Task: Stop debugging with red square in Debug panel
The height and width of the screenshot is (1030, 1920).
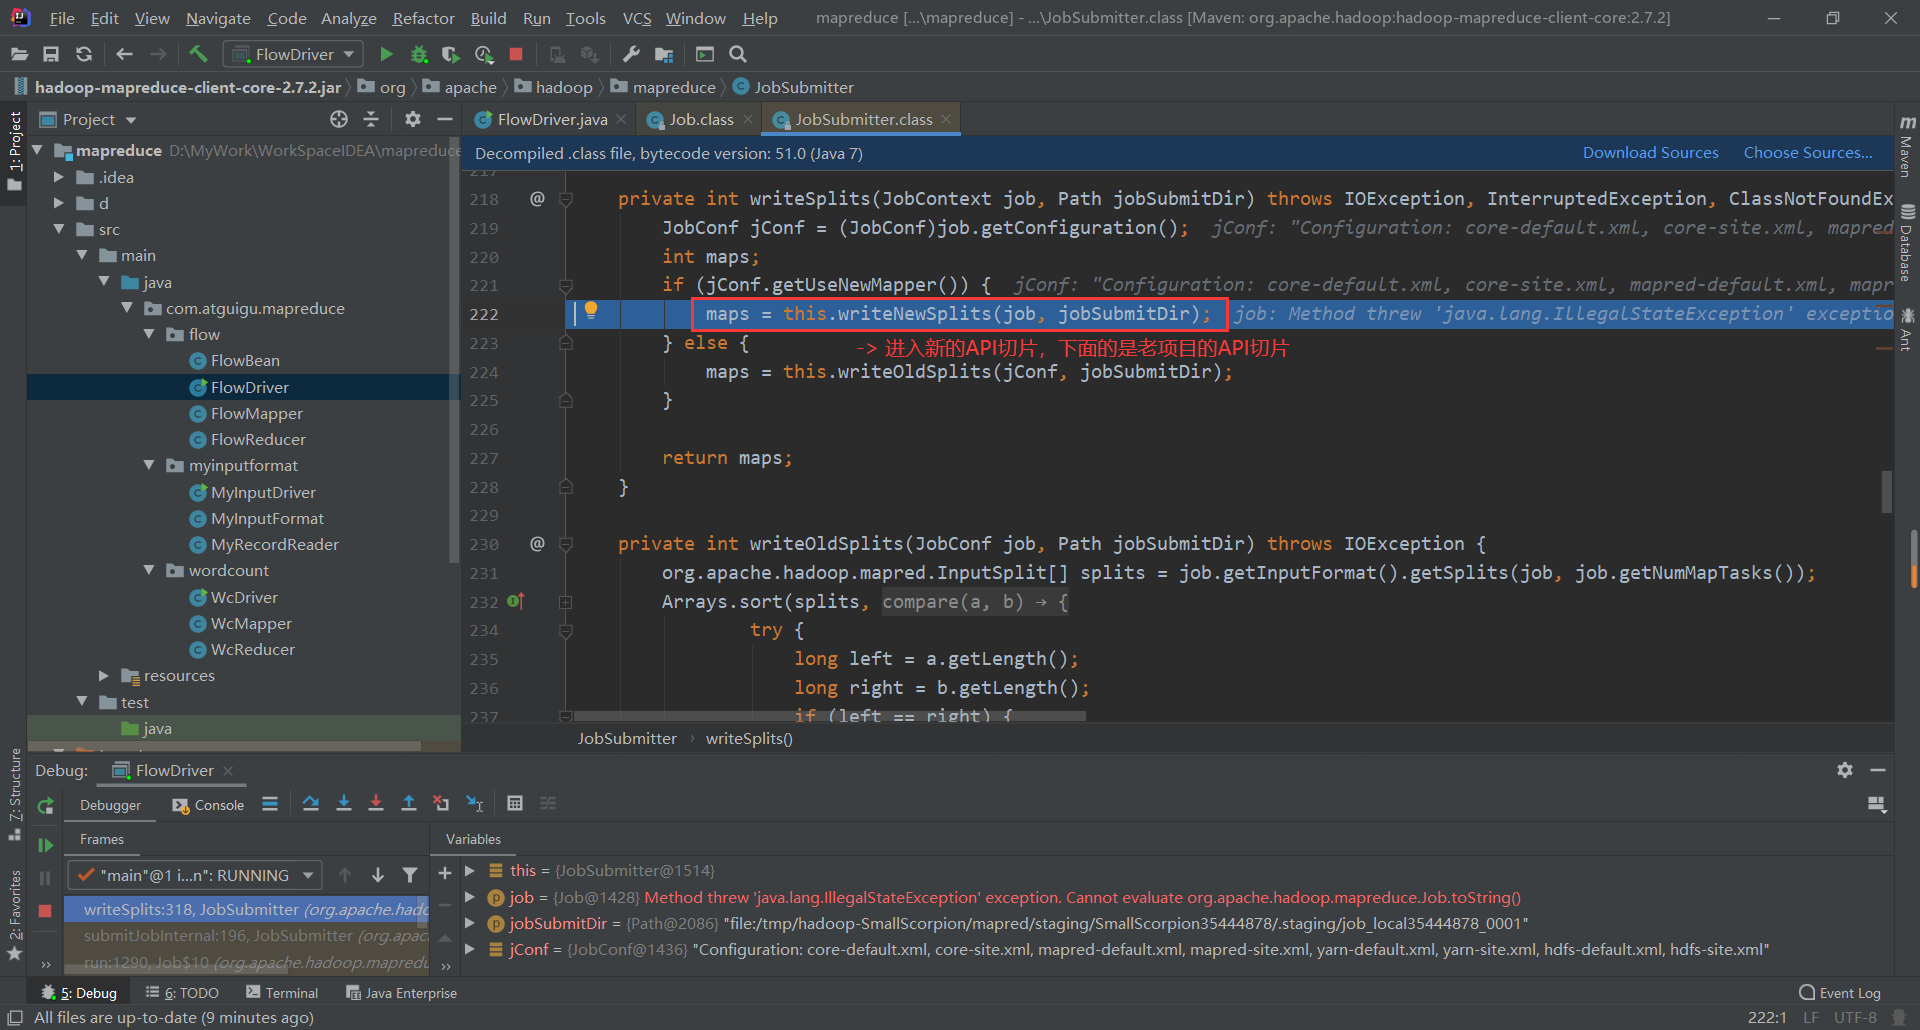Action: [45, 911]
